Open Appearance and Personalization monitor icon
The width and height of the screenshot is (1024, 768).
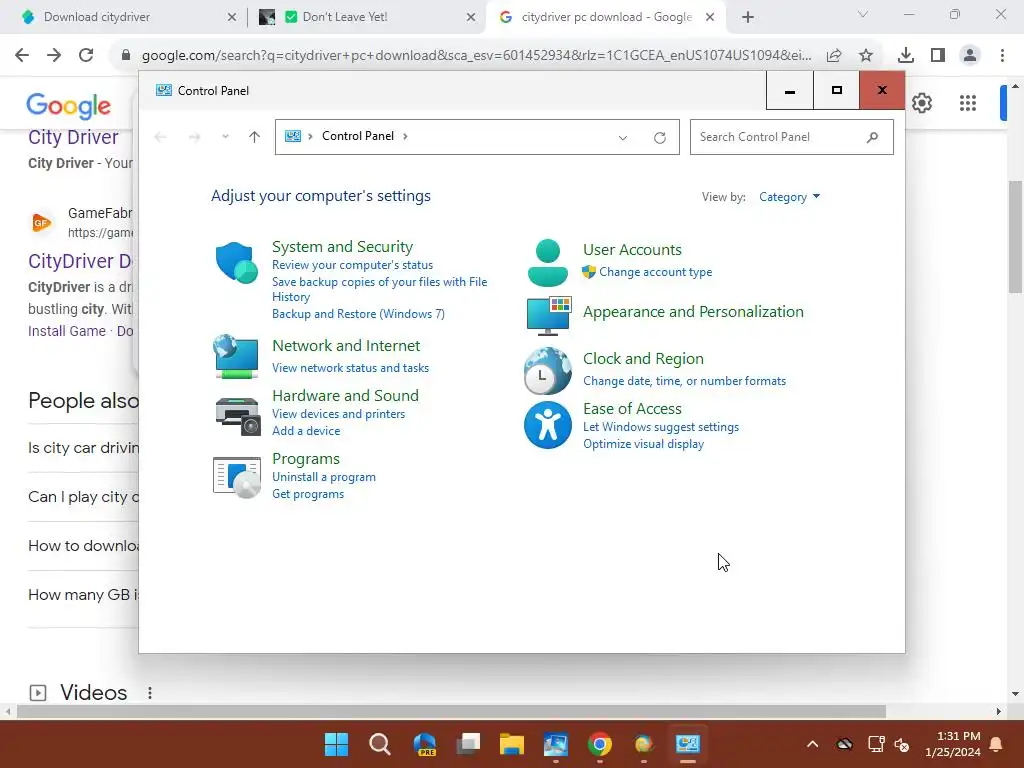point(549,315)
